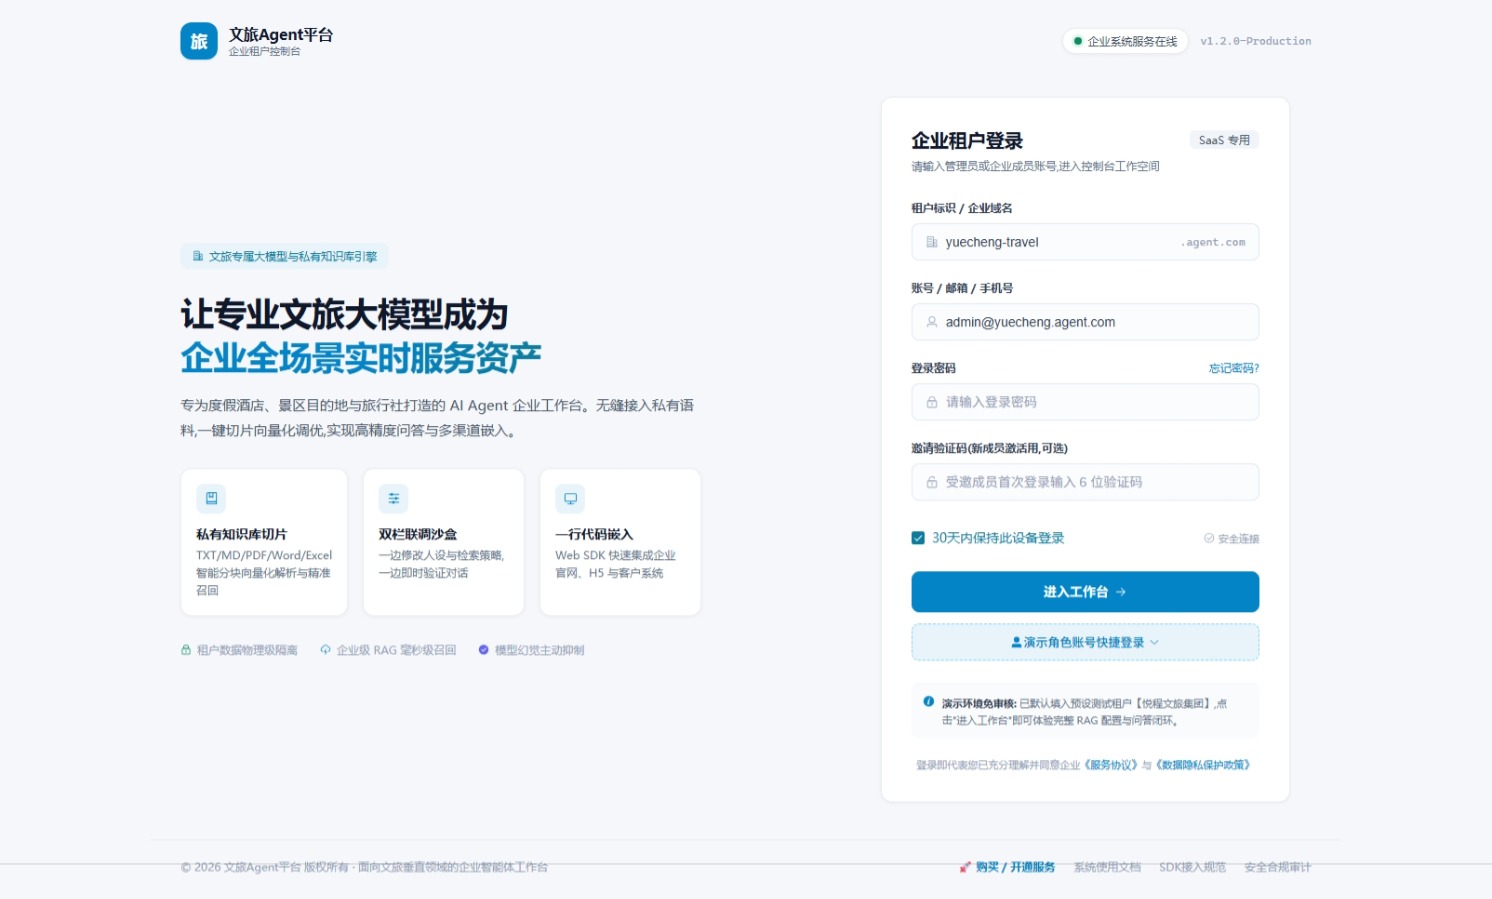Screen dimensions: 1492x899
Task: Click the green online status dot
Action: (x=1078, y=41)
